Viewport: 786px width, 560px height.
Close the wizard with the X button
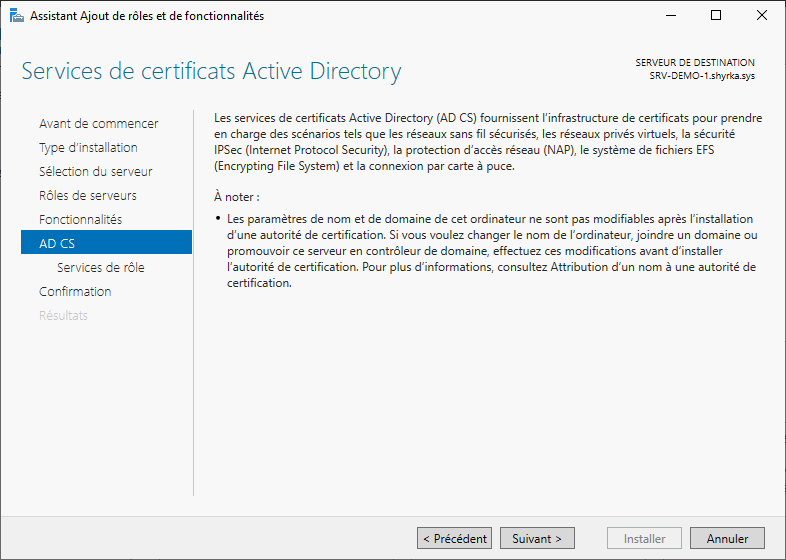762,16
